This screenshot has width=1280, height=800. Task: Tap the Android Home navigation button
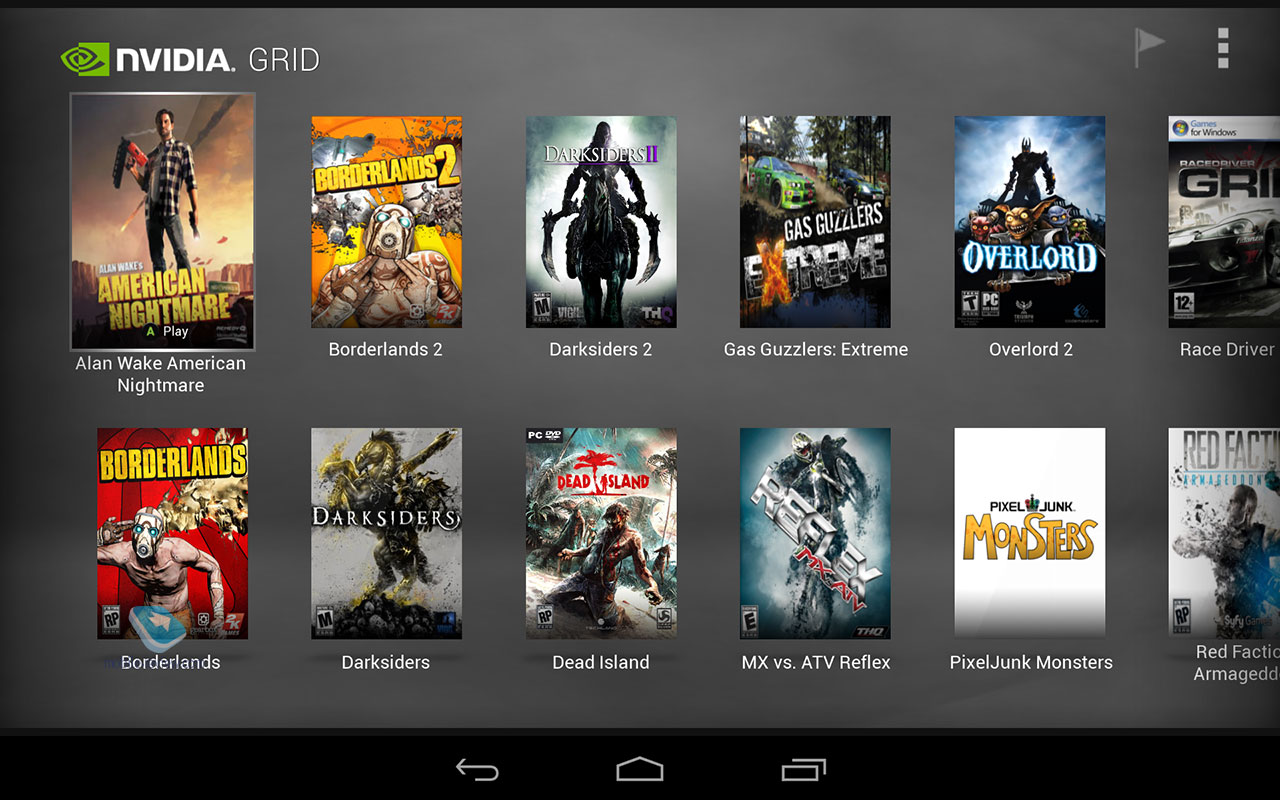click(x=640, y=769)
